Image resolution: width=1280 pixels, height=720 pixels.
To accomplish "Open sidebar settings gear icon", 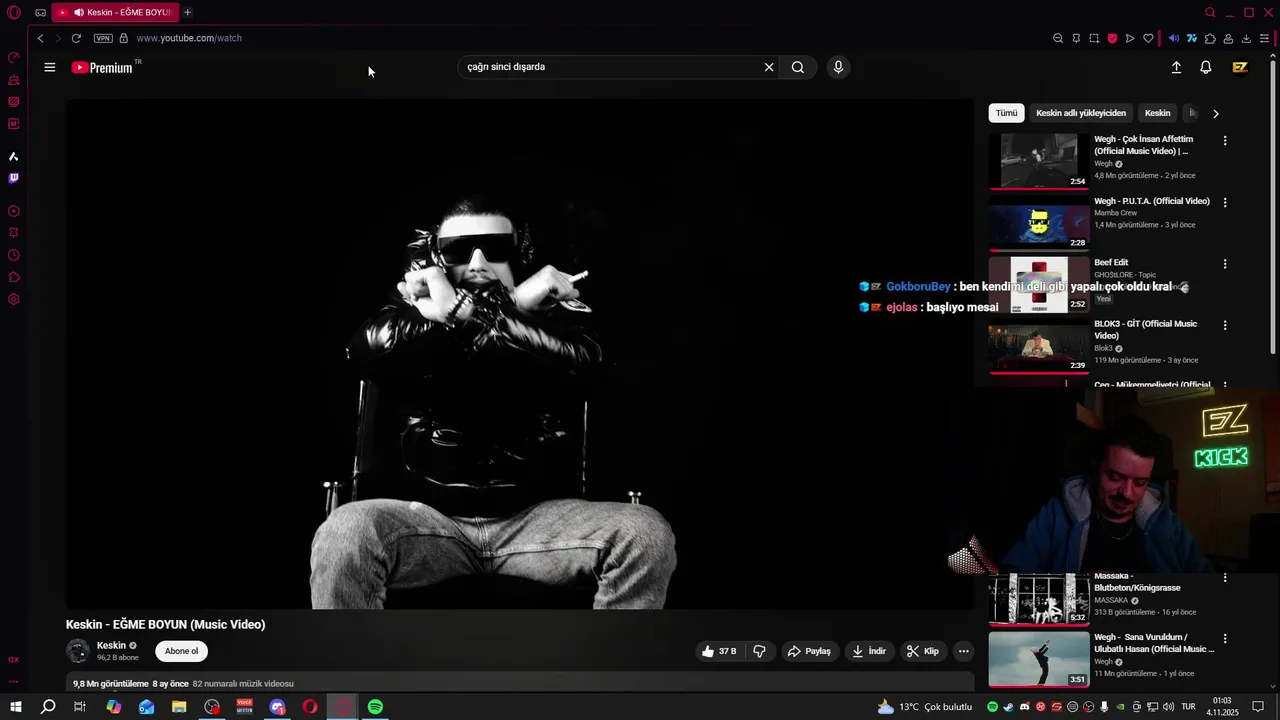I will pyautogui.click(x=14, y=299).
